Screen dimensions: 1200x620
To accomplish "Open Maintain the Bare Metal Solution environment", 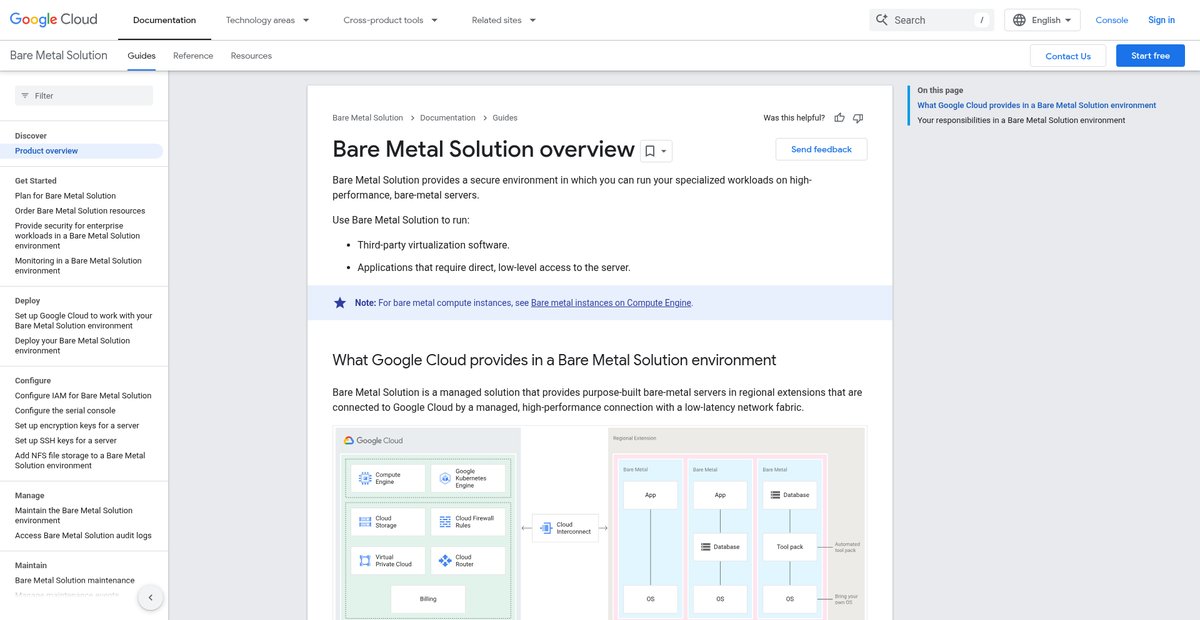I will [74, 516].
